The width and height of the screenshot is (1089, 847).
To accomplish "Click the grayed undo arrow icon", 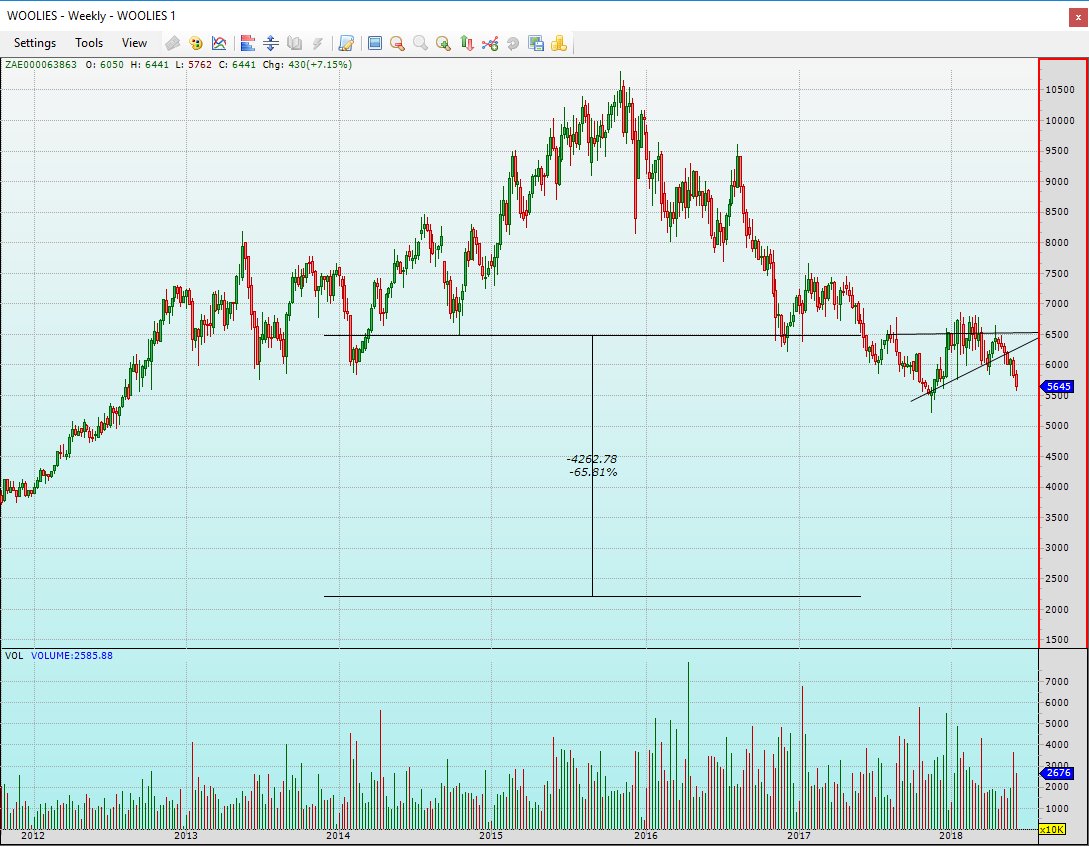I will click(x=513, y=44).
